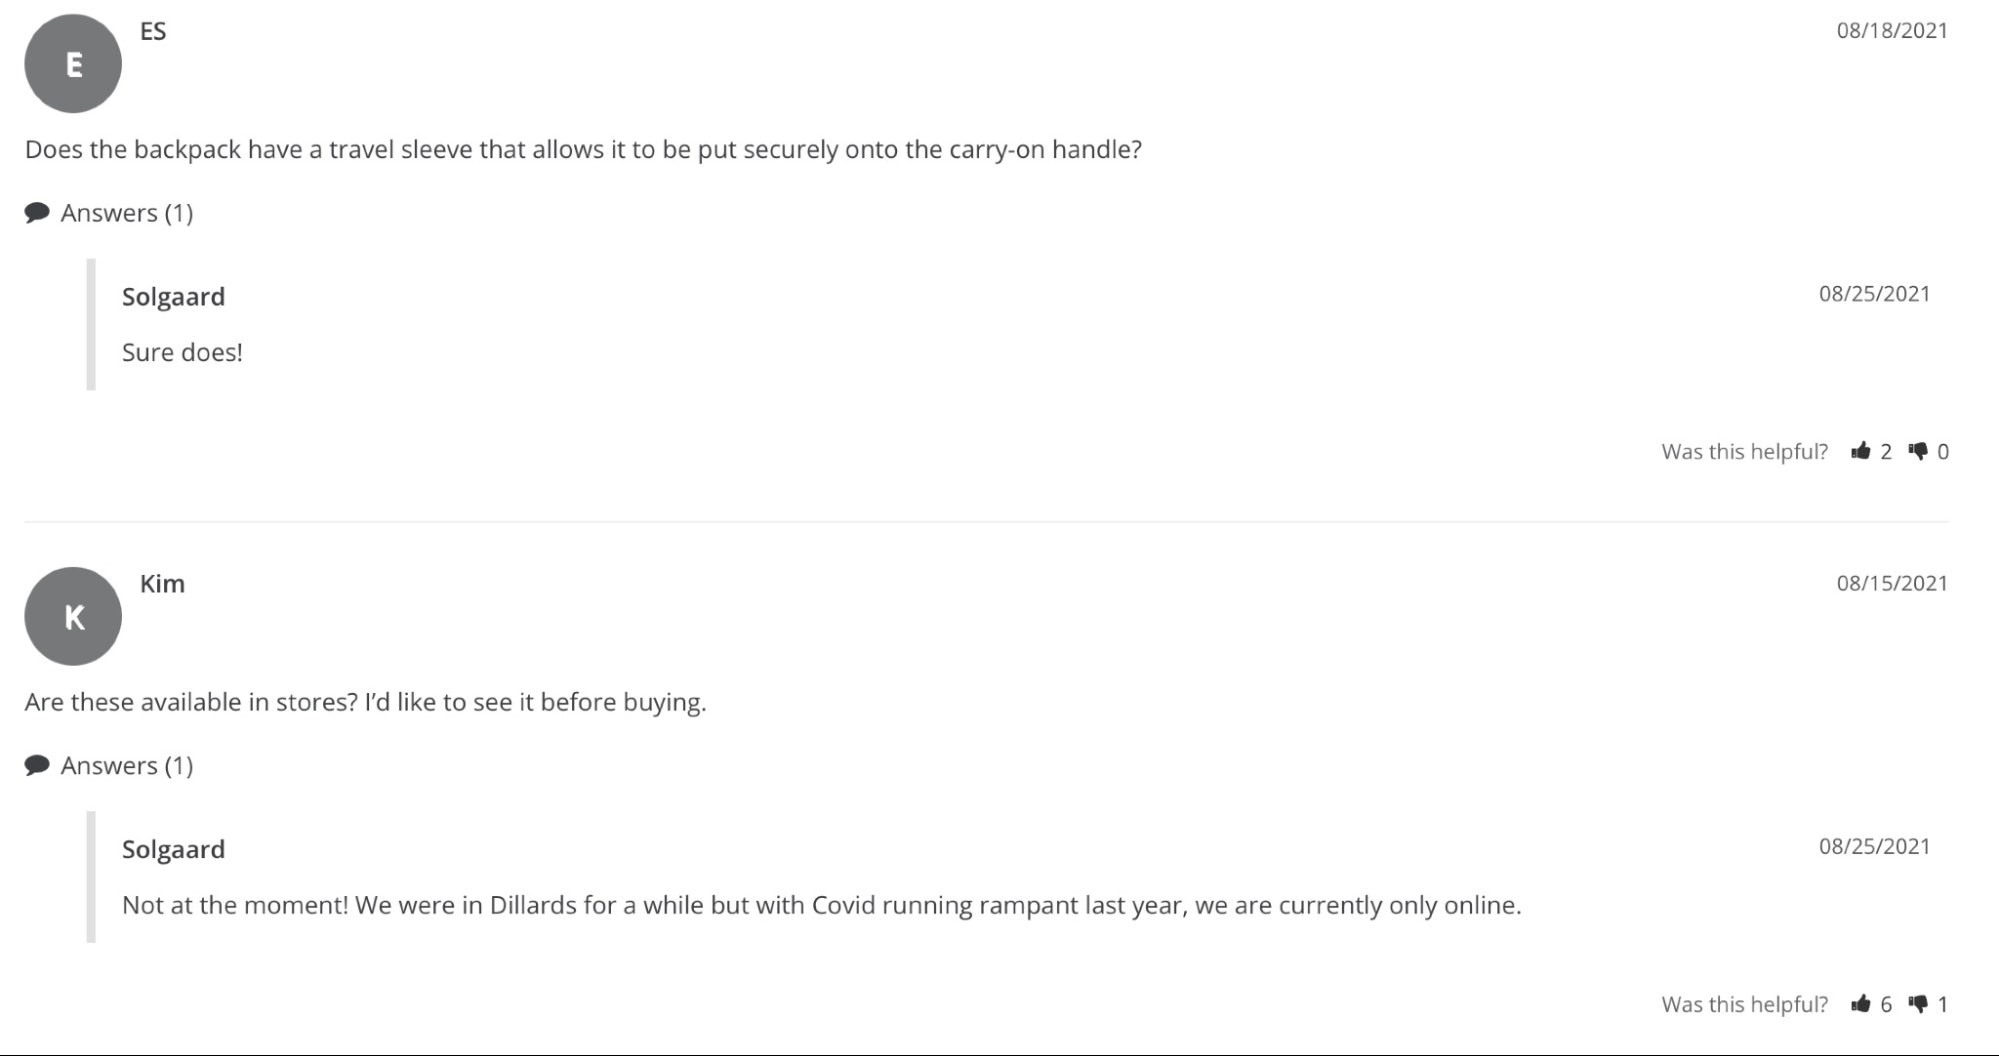Click ES's gray E avatar
Screen dimensions: 1999x1056
point(73,64)
